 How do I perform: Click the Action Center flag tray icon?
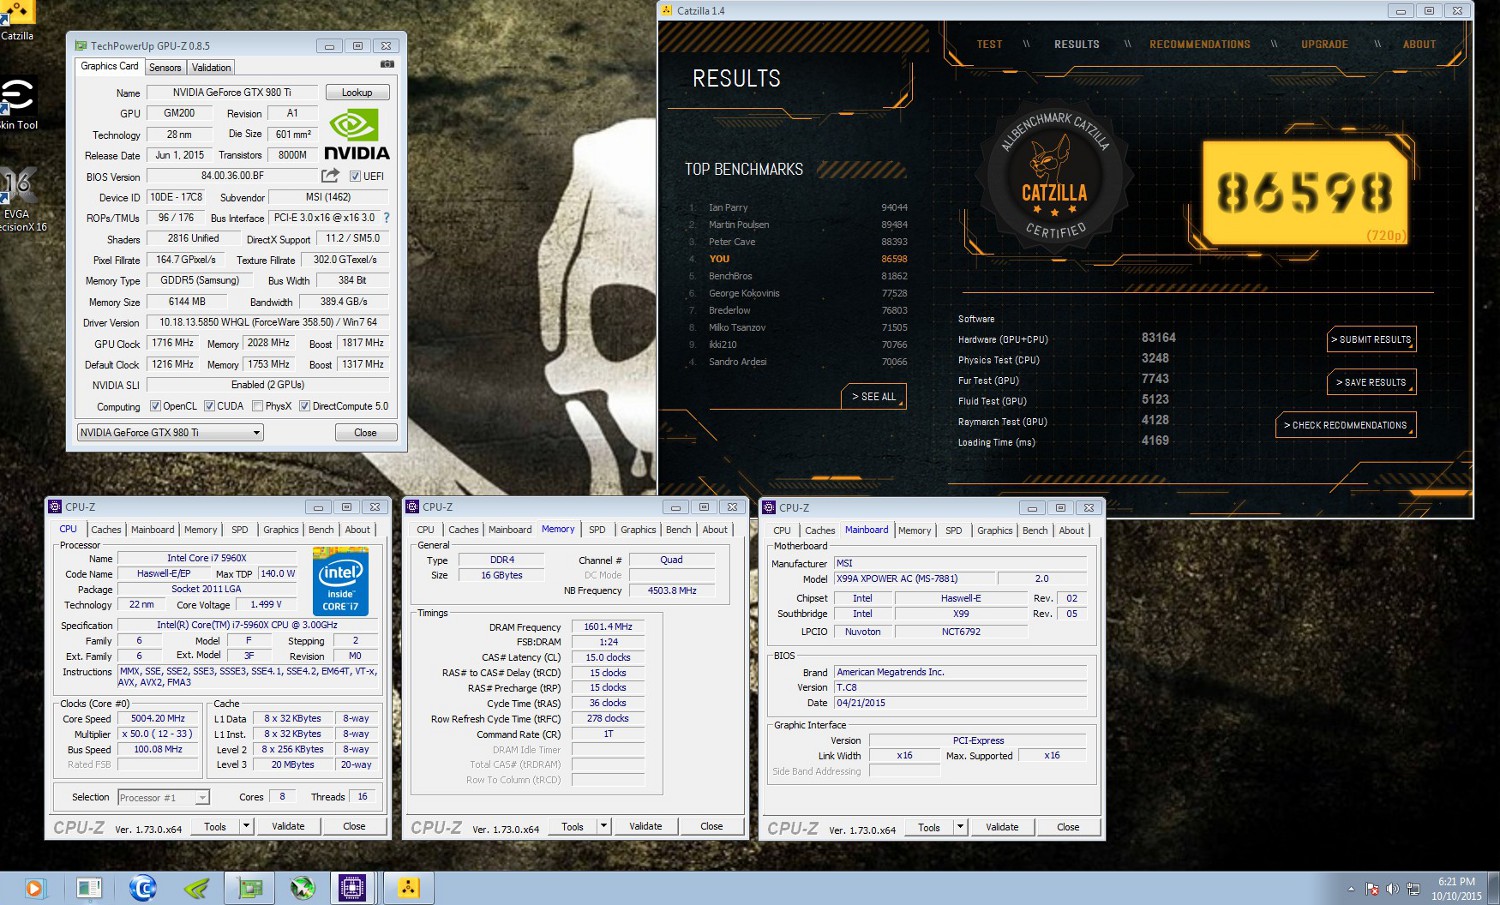(1372, 889)
